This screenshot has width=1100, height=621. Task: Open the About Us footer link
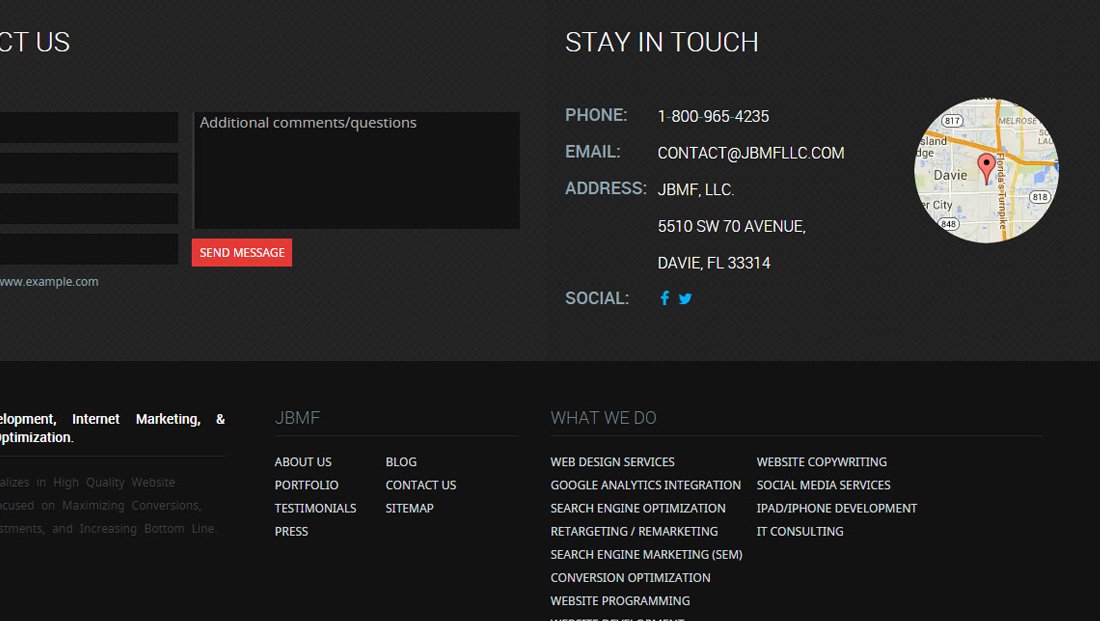click(x=303, y=462)
